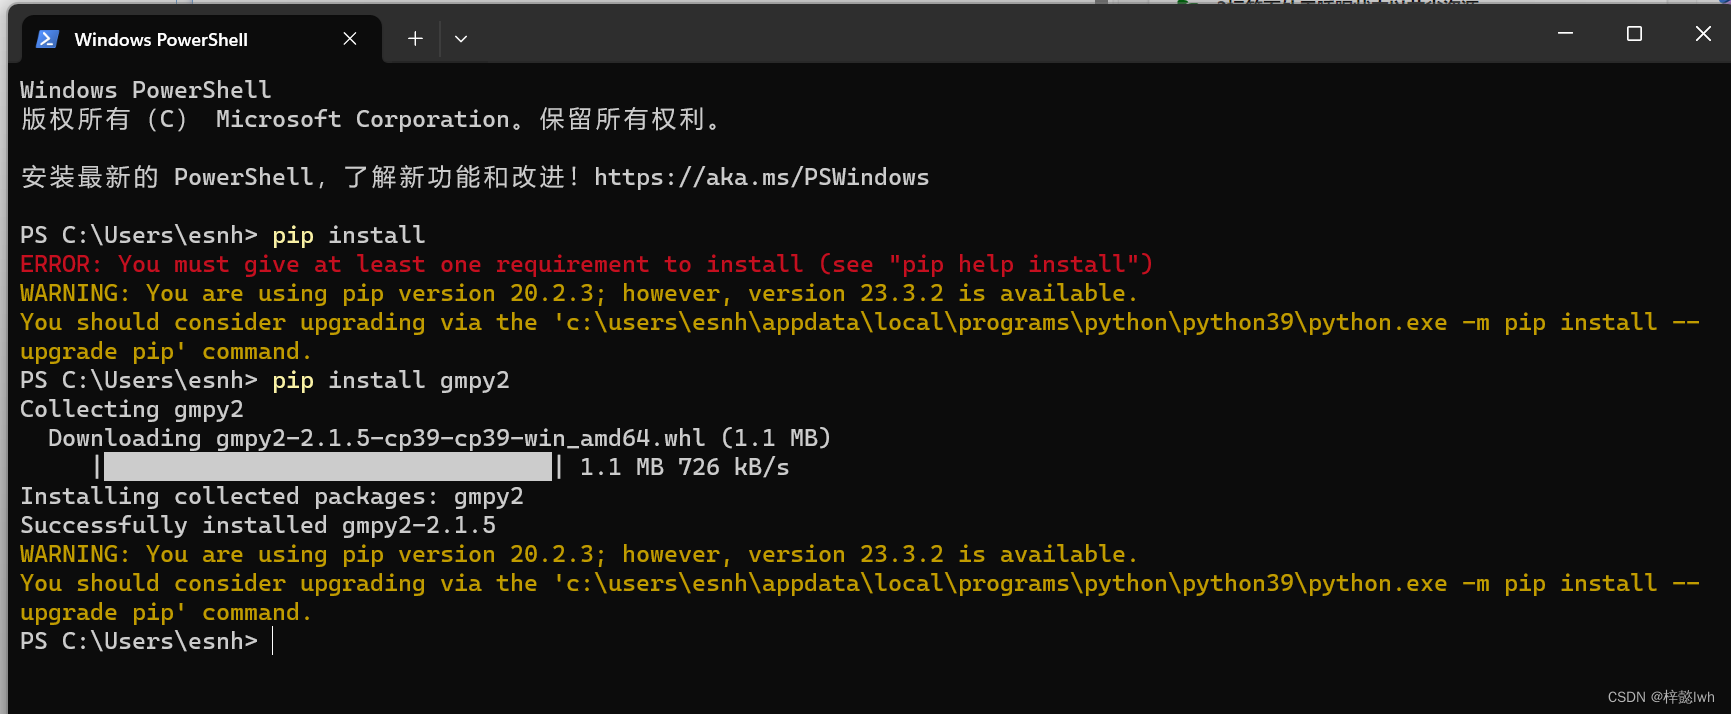The height and width of the screenshot is (714, 1731).
Task: Select the Windows PowerShell tab
Action: point(200,39)
